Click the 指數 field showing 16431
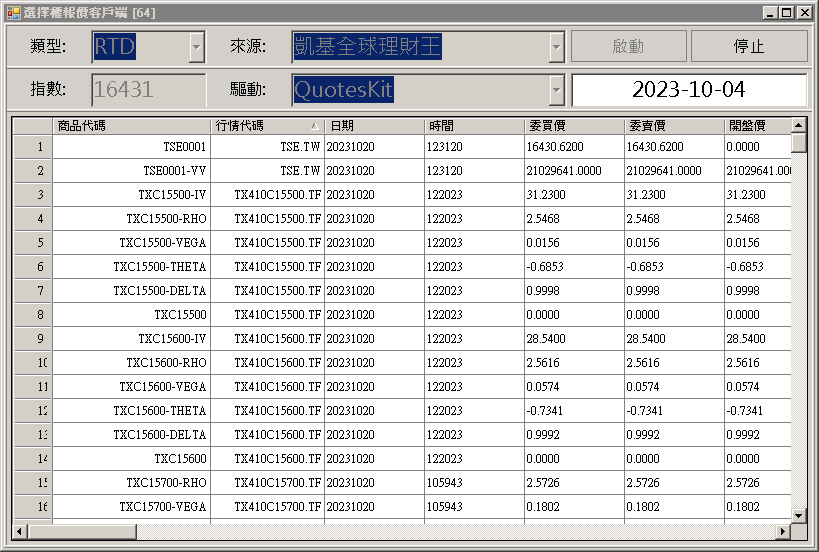This screenshot has width=819, height=552. [148, 89]
